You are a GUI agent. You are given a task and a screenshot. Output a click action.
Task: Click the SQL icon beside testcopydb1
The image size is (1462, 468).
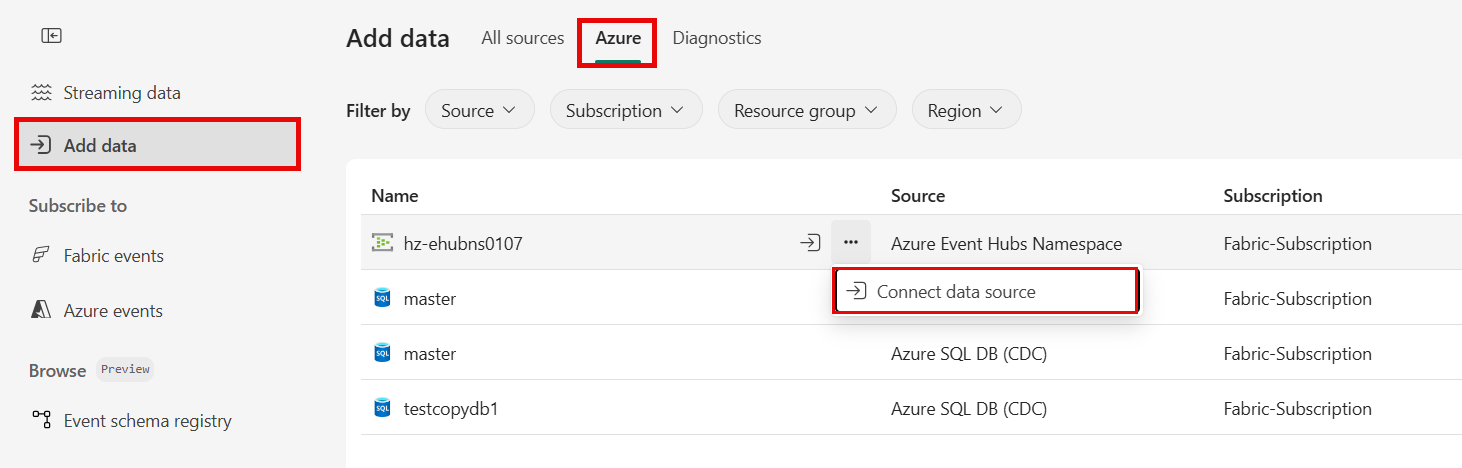382,408
